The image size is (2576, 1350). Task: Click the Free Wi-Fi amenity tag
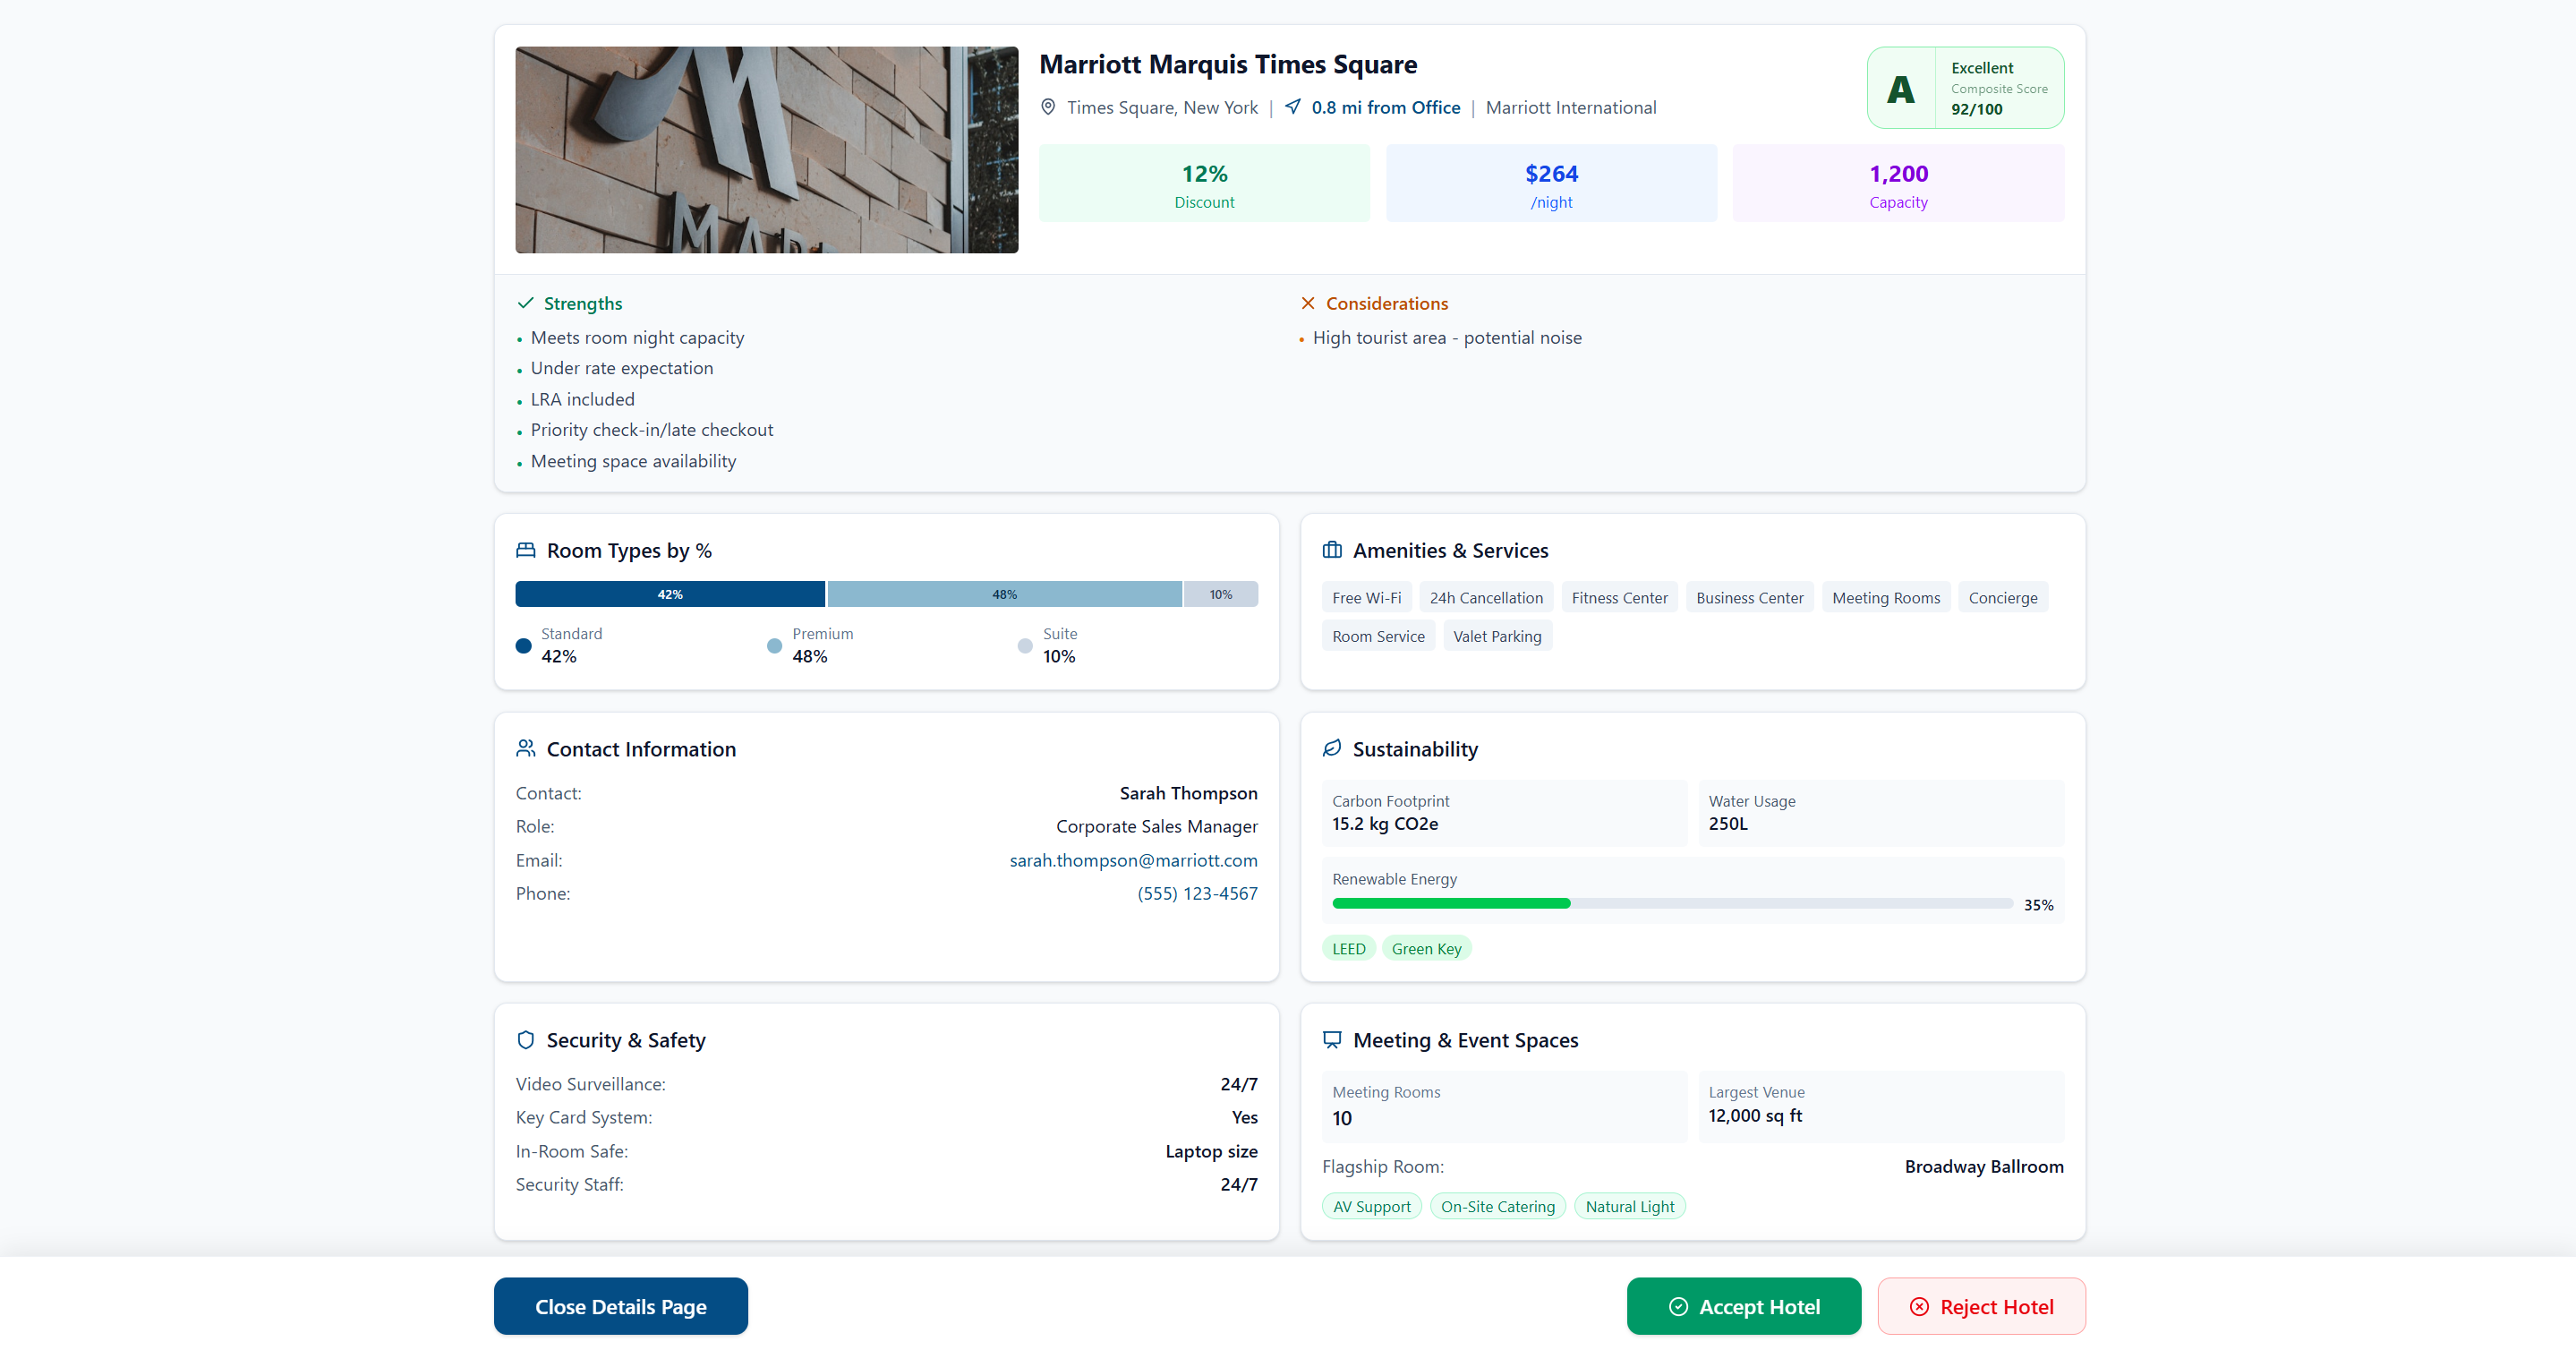[1366, 597]
